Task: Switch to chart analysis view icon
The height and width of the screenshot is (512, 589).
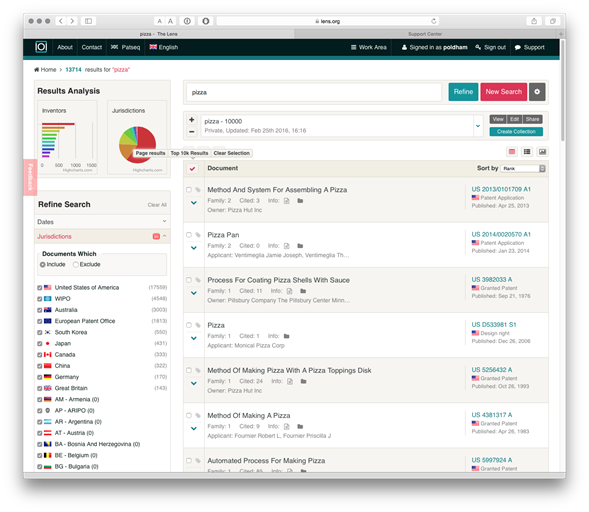Action: [542, 152]
